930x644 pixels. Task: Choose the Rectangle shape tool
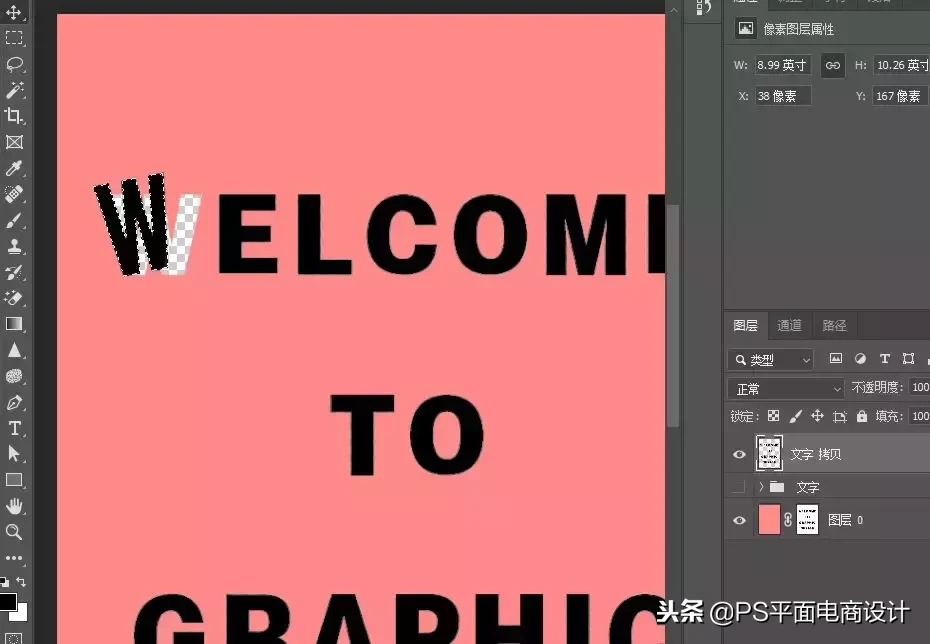pos(14,480)
